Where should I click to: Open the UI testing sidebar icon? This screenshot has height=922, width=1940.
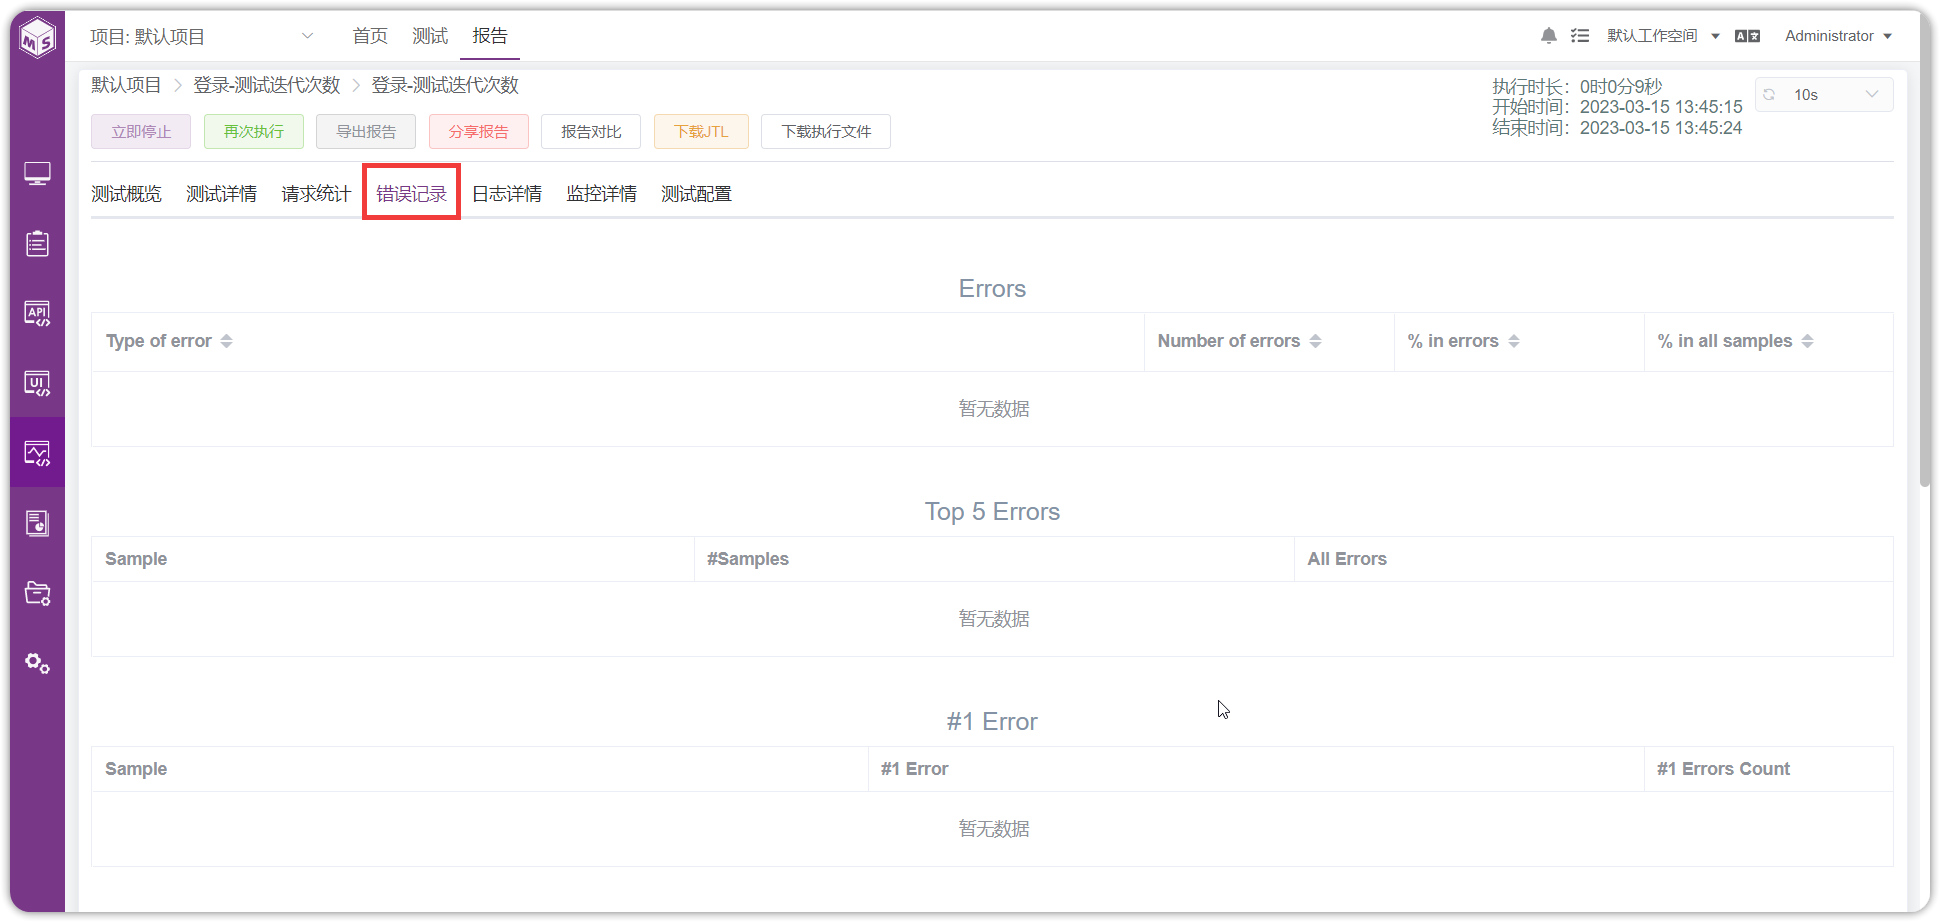pyautogui.click(x=37, y=383)
